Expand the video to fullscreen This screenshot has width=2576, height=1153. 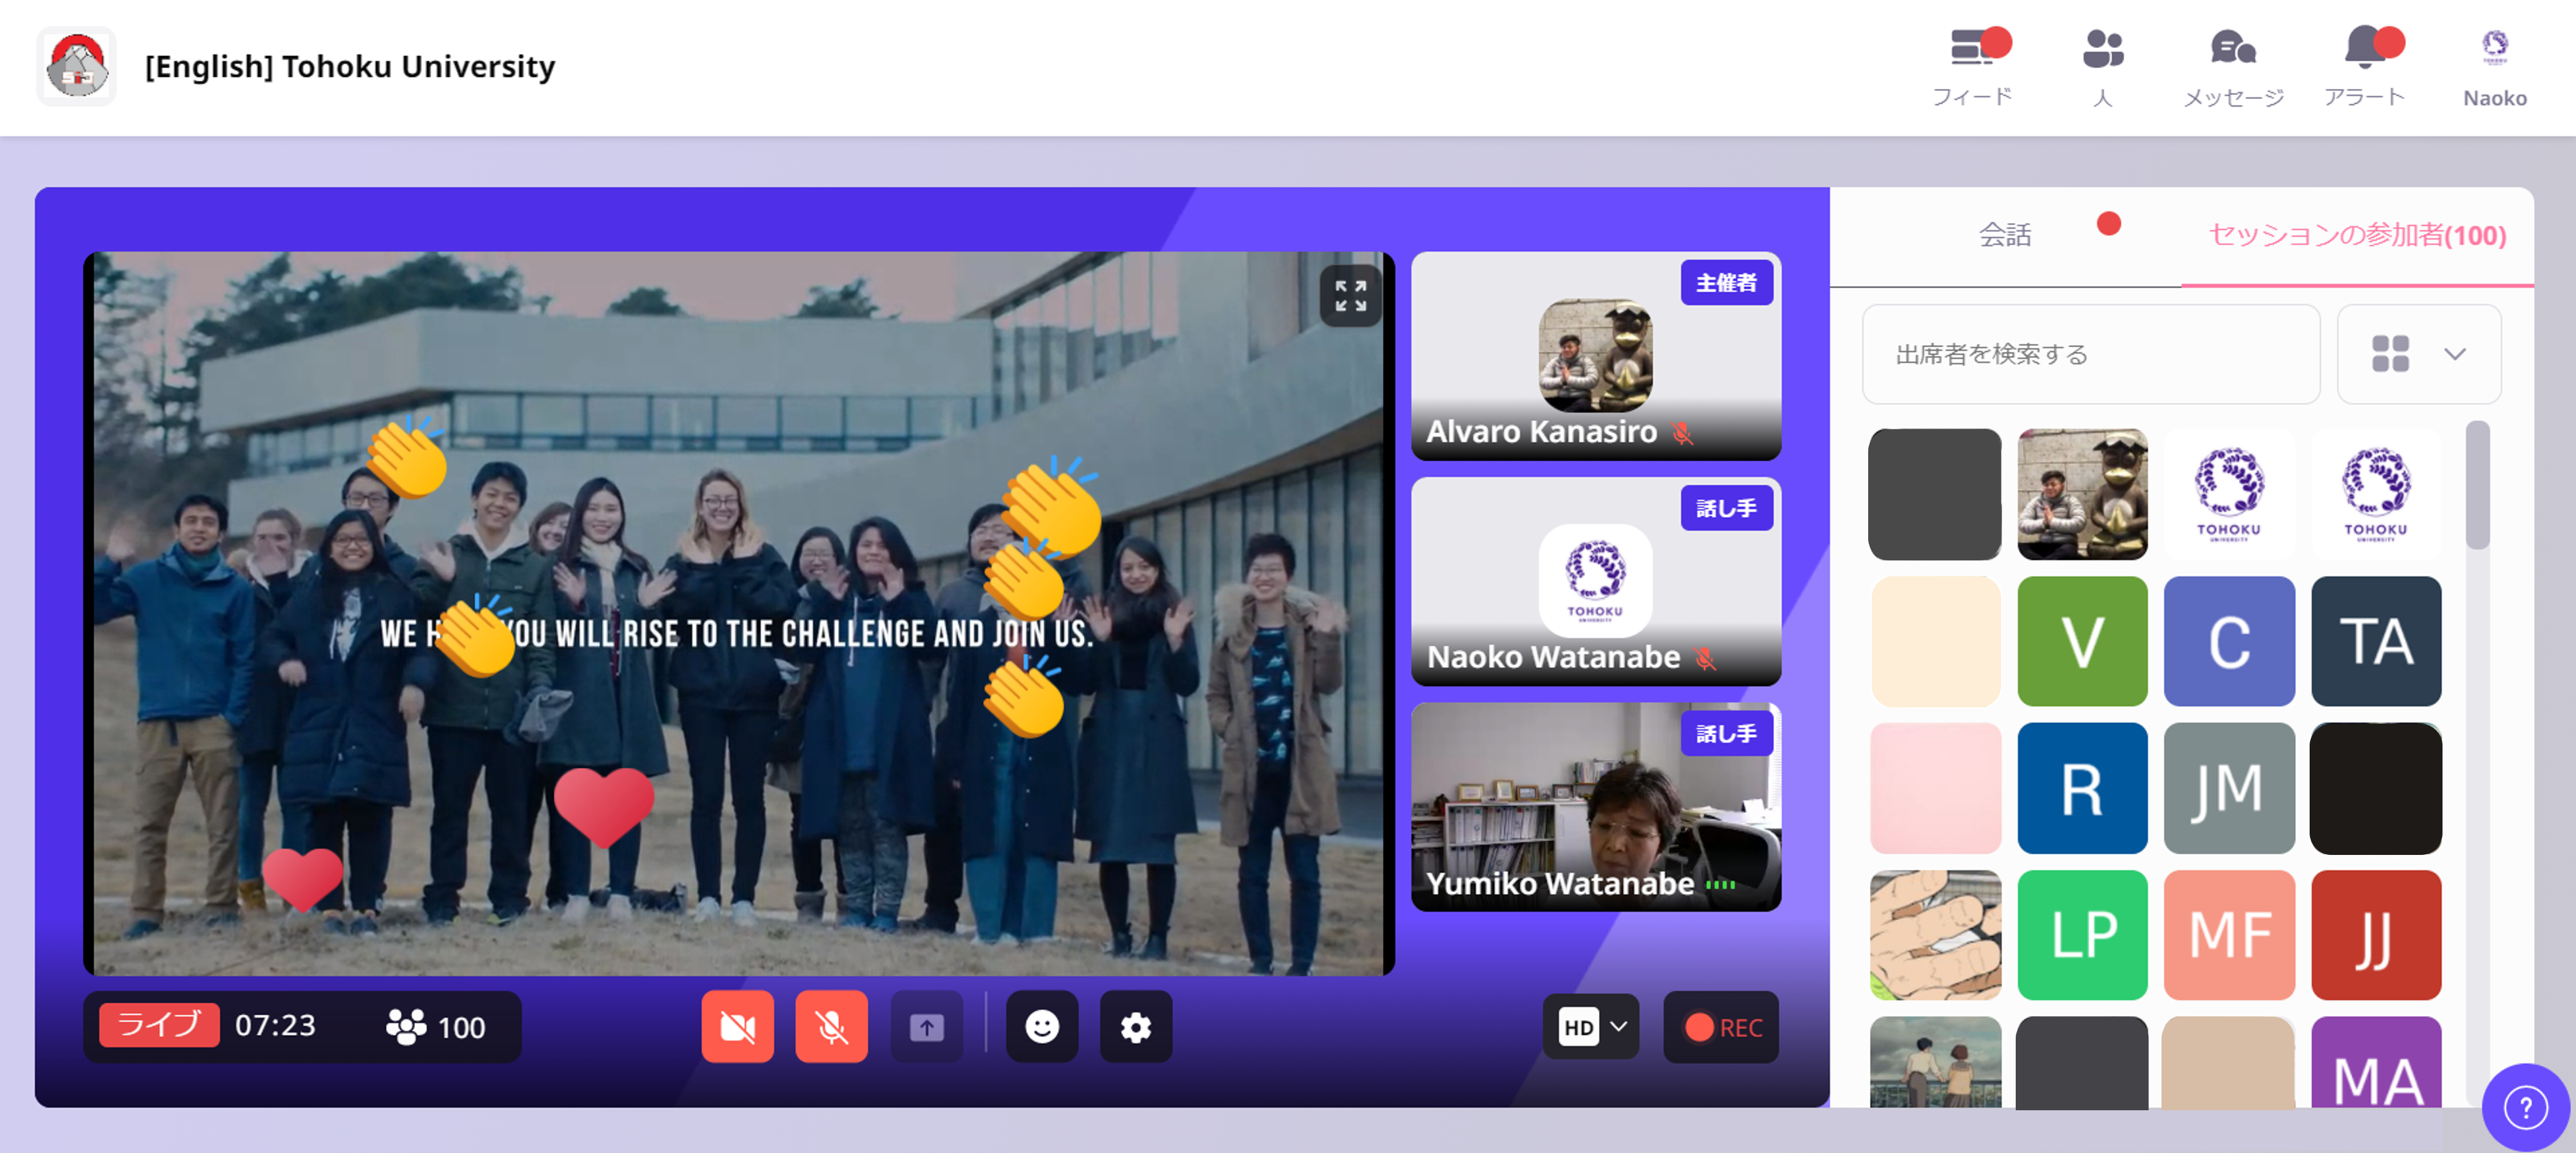tap(1350, 296)
